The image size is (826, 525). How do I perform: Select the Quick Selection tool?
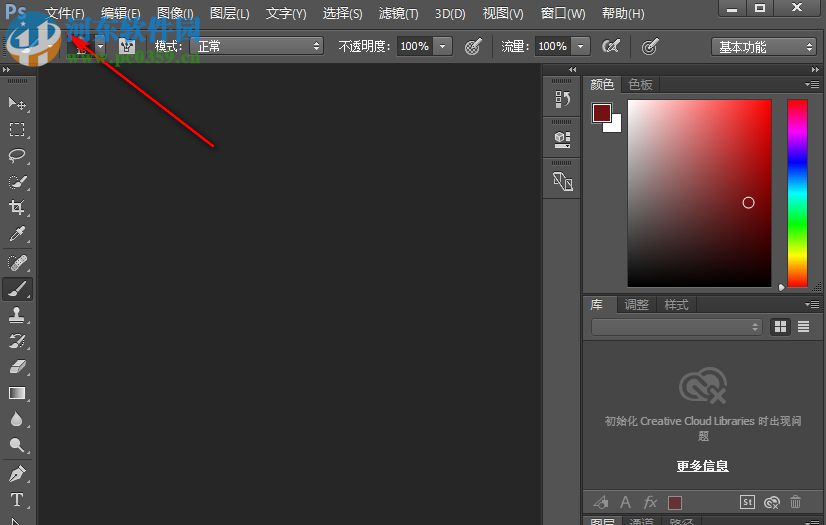17,182
